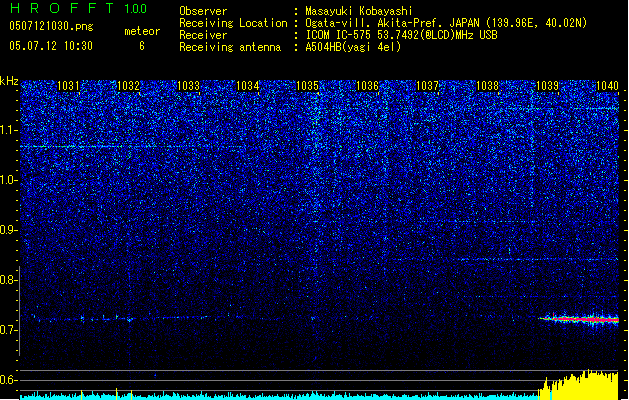Image resolution: width=629 pixels, height=400 pixels.
Task: Click the 1.1 frequency axis label
Action: click(x=9, y=130)
